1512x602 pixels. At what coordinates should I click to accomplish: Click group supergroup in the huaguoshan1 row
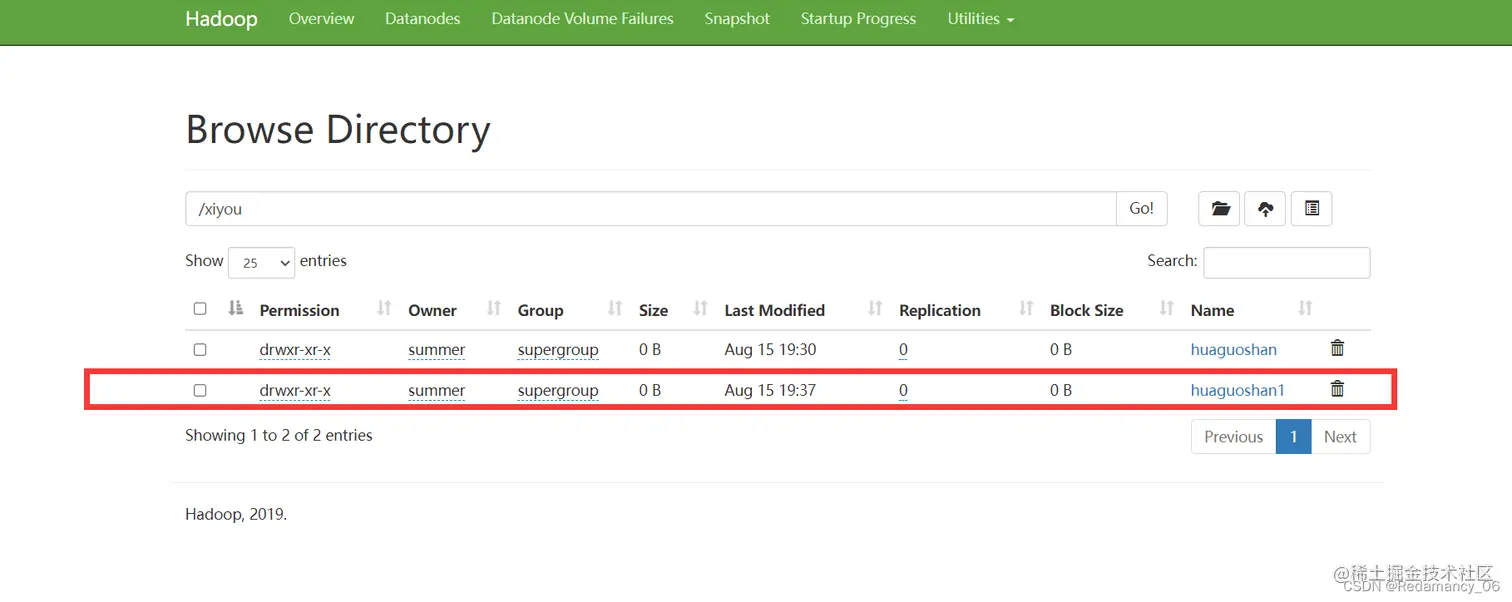pyautogui.click(x=558, y=390)
